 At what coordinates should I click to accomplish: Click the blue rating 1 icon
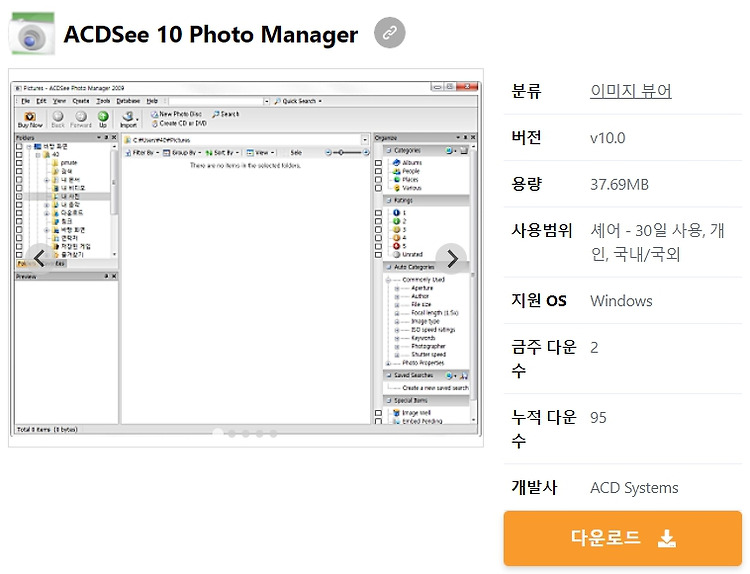pyautogui.click(x=396, y=213)
